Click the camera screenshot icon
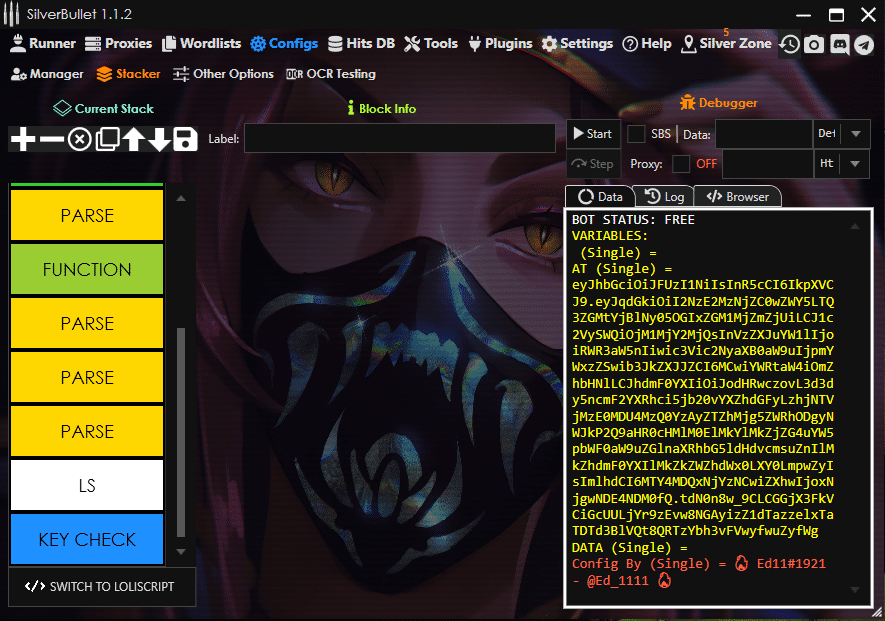 815,44
